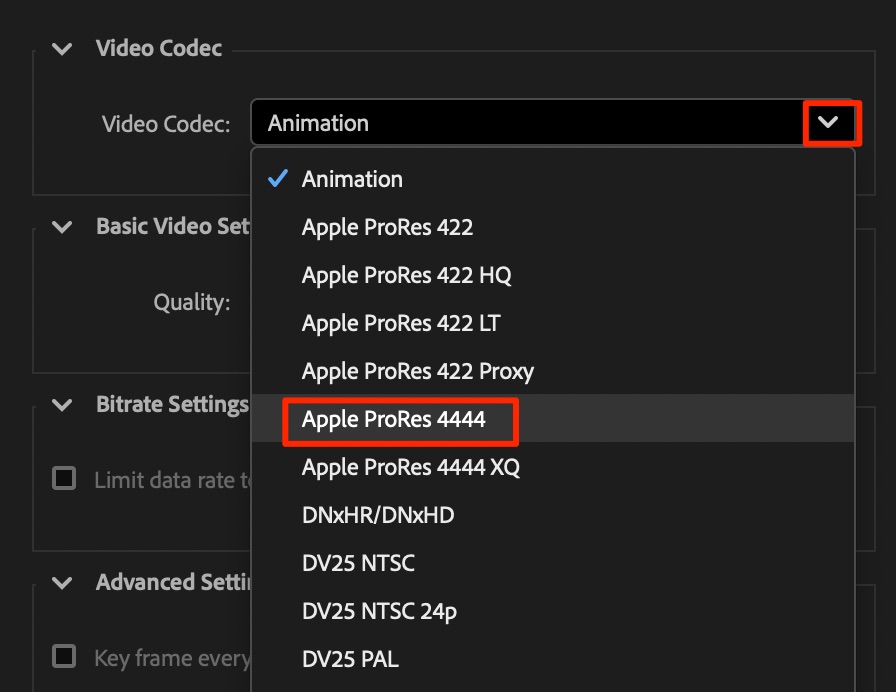Toggle the Key frame every checkbox
This screenshot has width=896, height=692.
64,657
